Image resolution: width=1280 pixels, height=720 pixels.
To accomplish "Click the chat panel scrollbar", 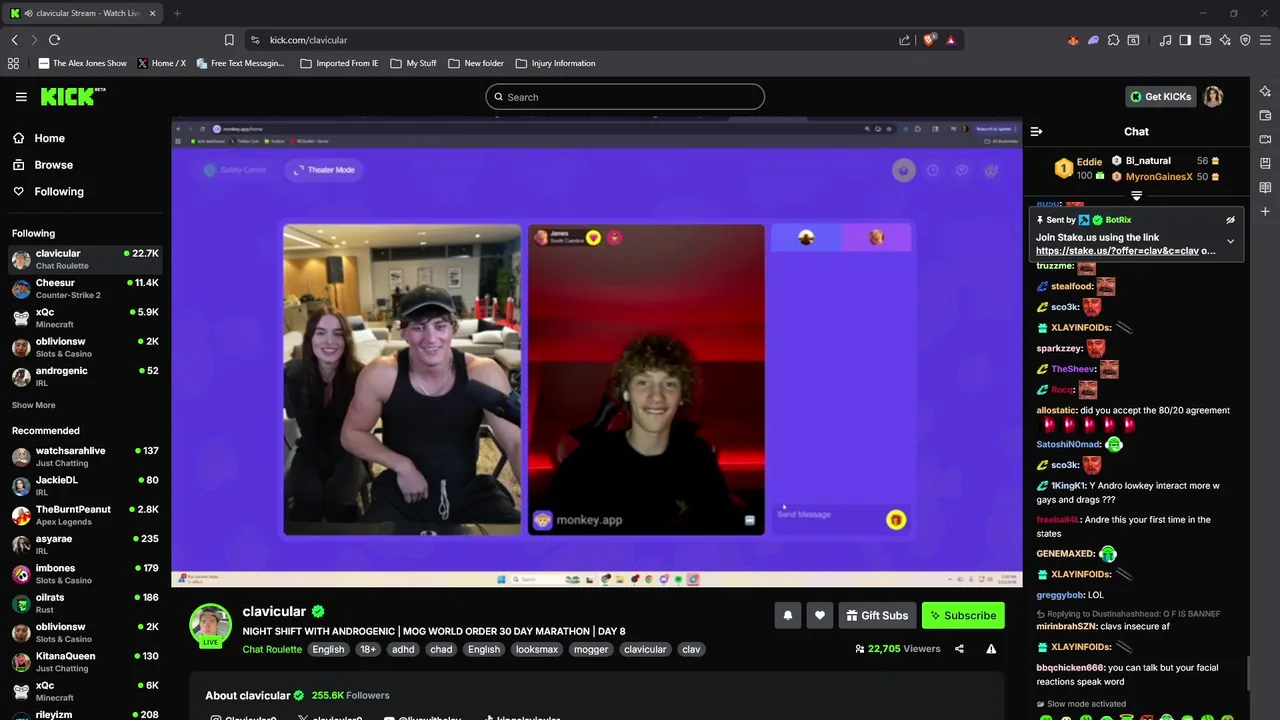I will [1247, 673].
